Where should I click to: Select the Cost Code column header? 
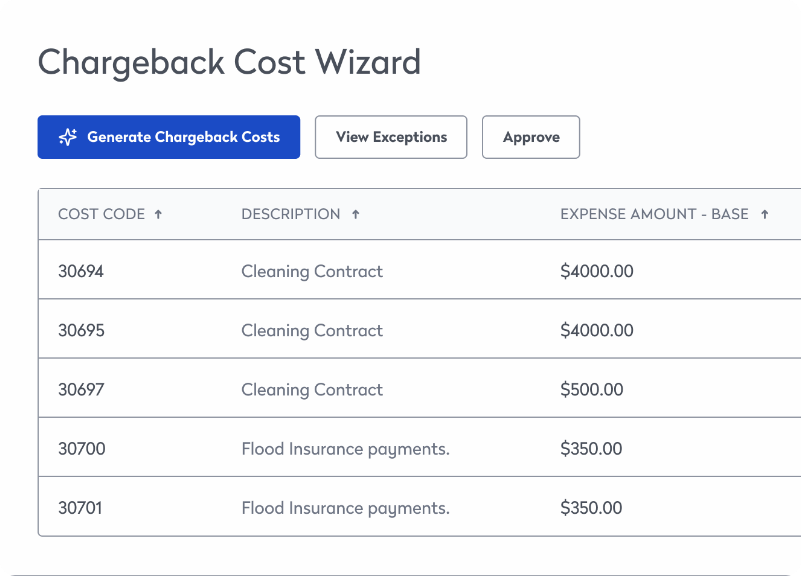tap(101, 214)
